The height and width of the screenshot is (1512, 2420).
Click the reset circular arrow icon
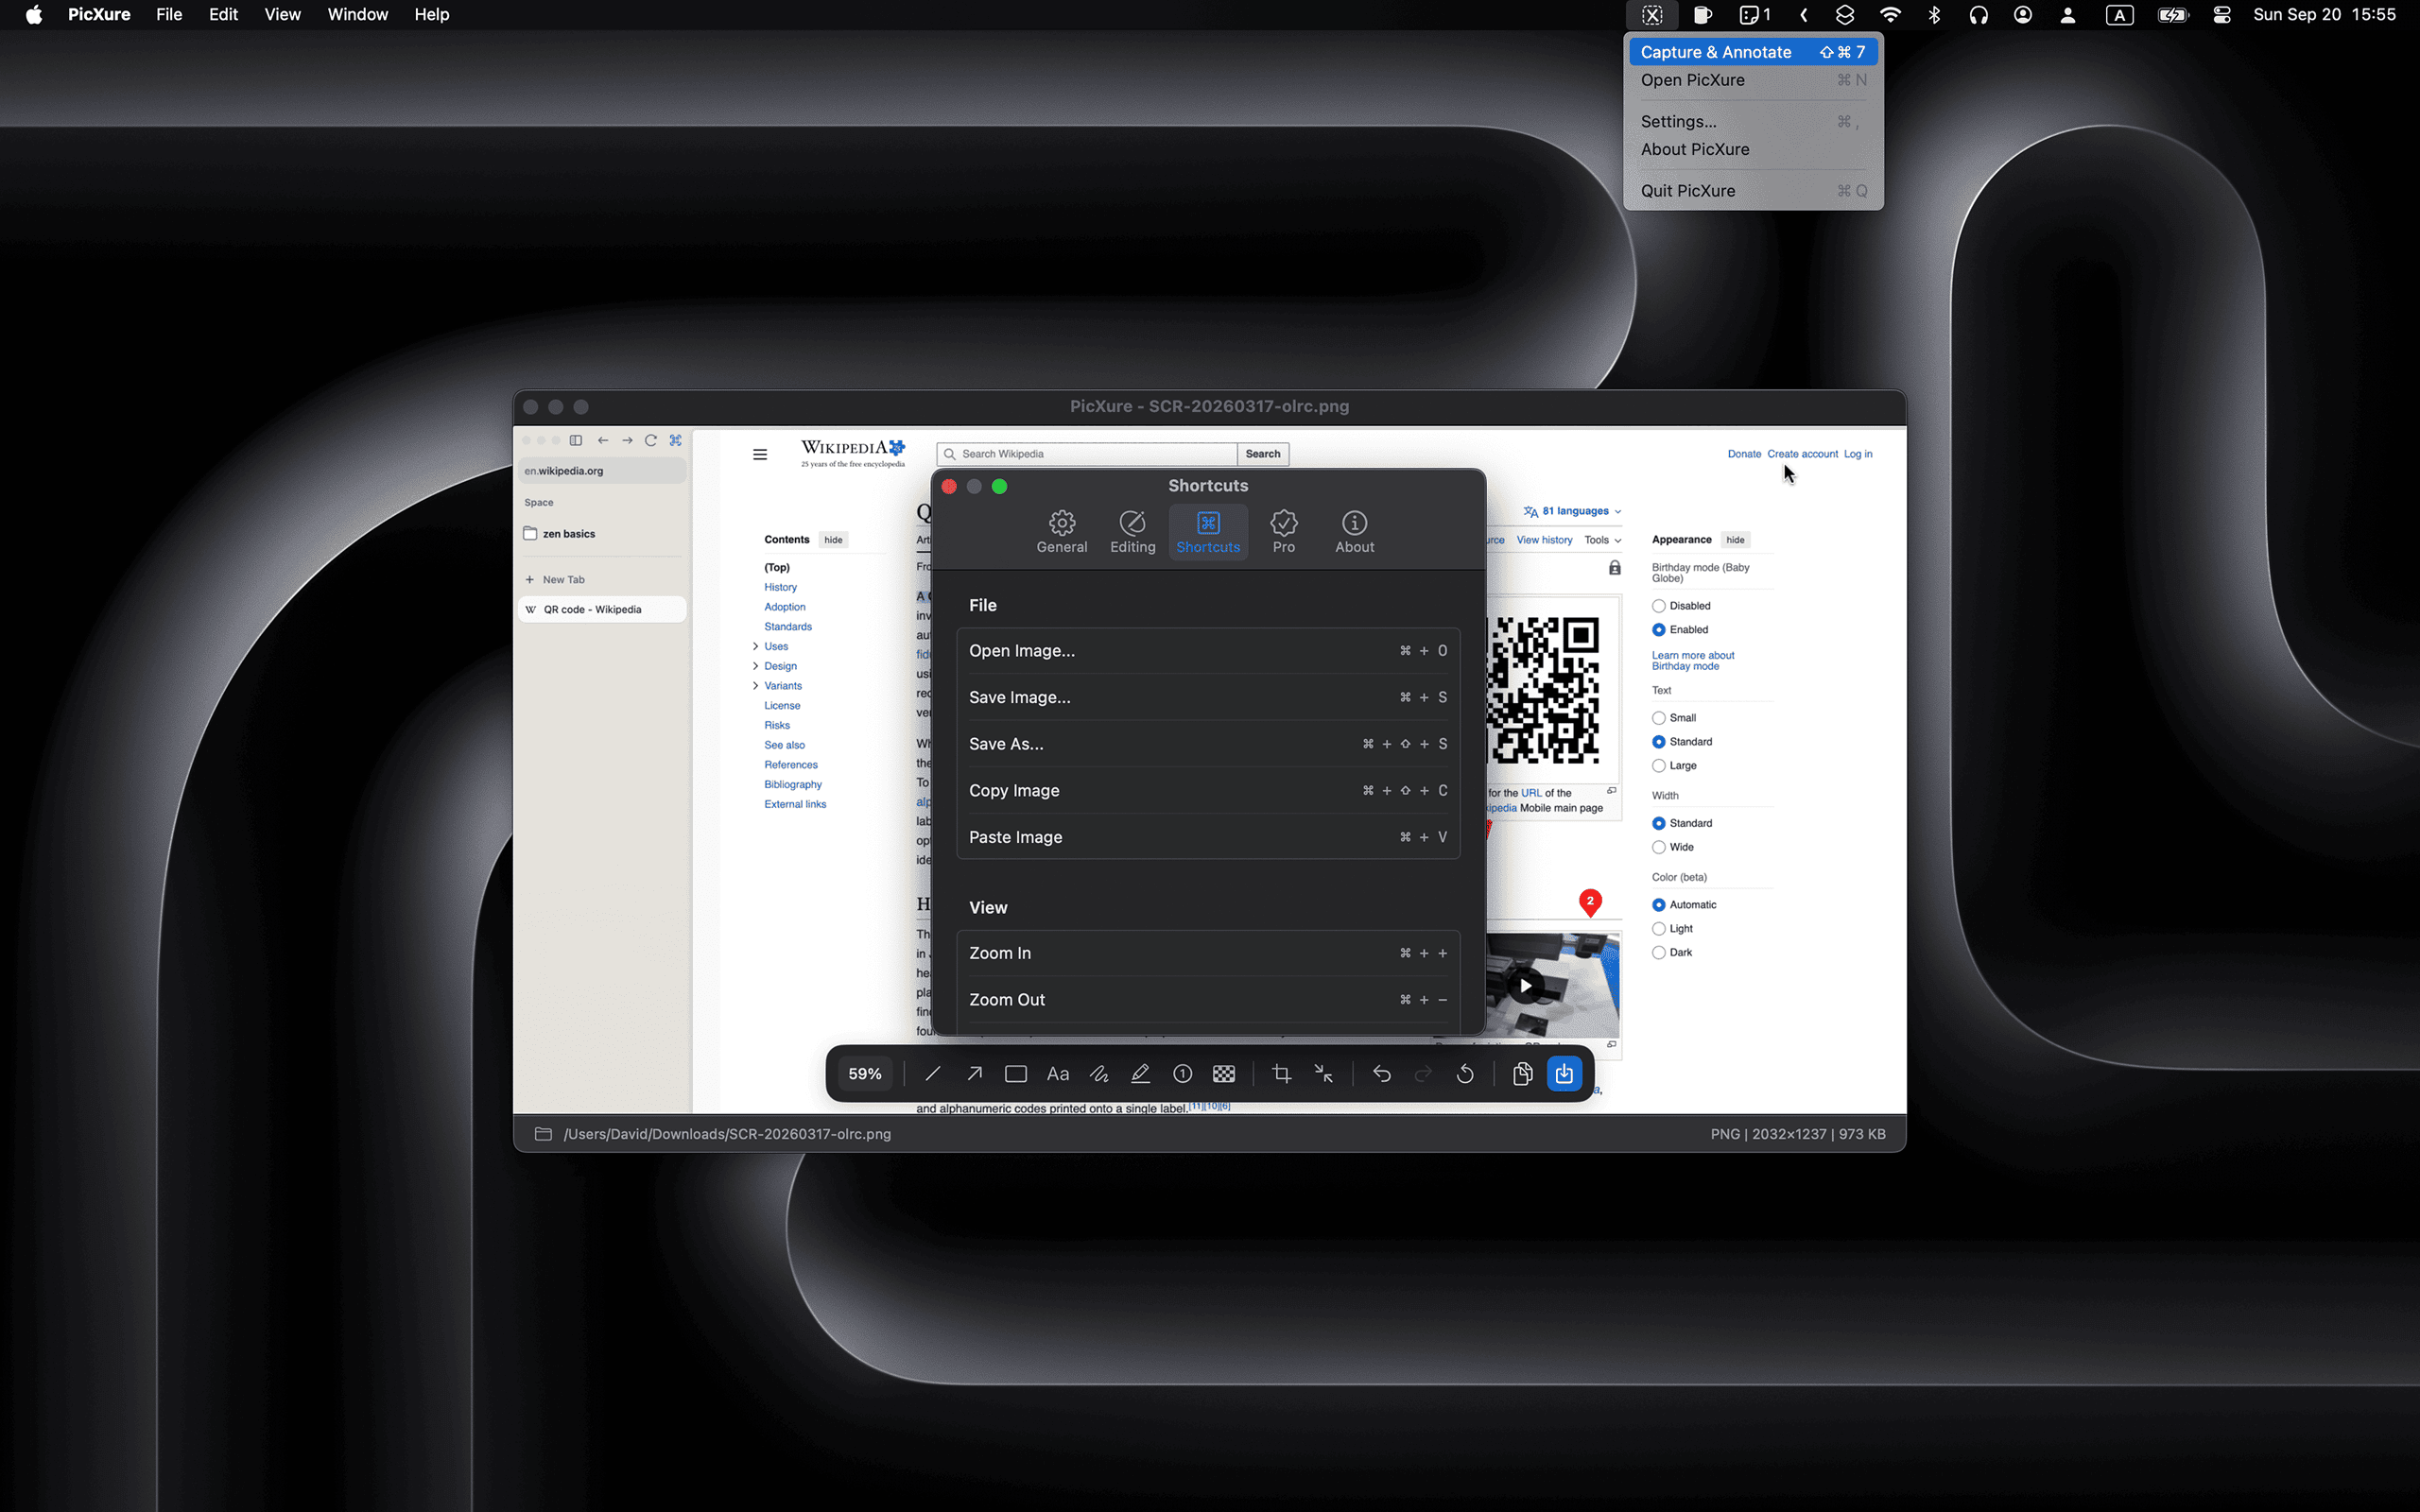[x=1465, y=1073]
